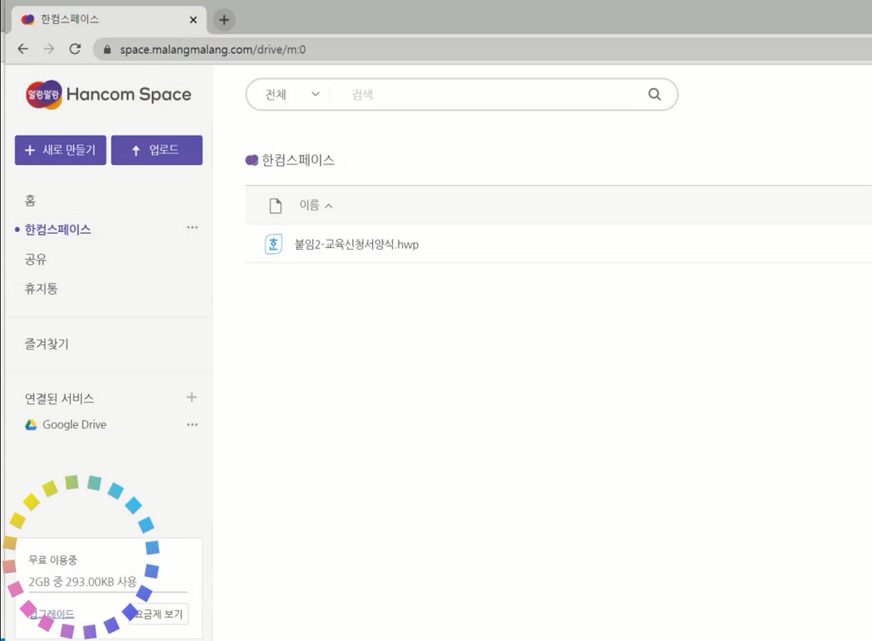Open the 홈 menu item
The height and width of the screenshot is (641, 872).
(x=30, y=200)
